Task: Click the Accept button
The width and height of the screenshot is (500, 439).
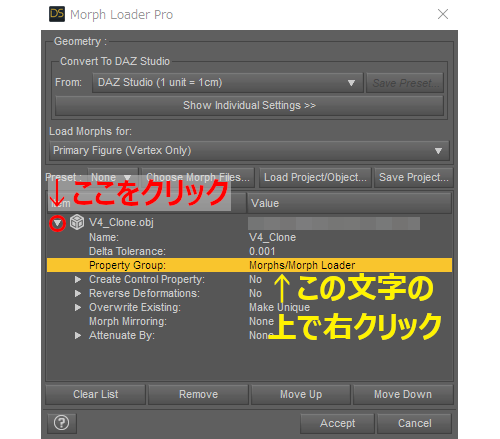Action: coord(337,423)
